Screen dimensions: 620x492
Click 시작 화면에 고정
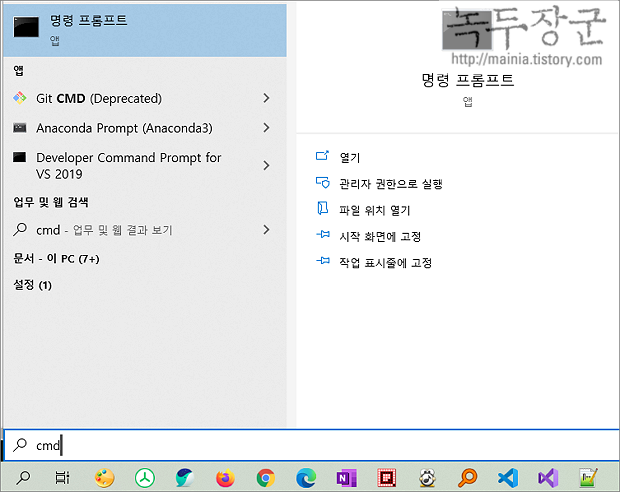coord(380,237)
